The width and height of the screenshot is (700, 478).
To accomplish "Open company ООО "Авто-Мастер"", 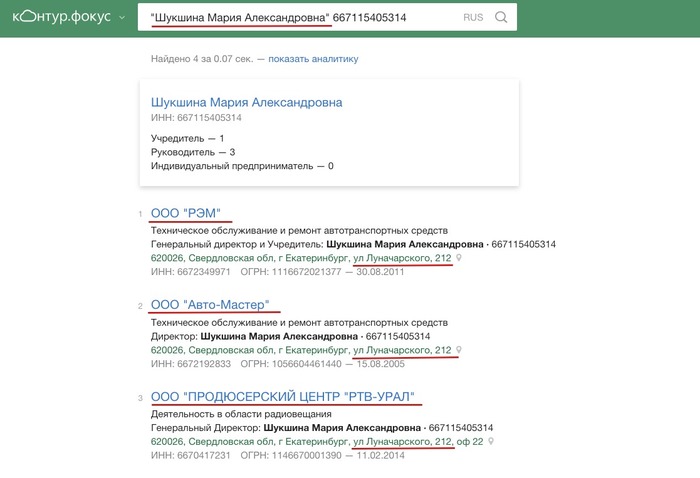I will 210,305.
